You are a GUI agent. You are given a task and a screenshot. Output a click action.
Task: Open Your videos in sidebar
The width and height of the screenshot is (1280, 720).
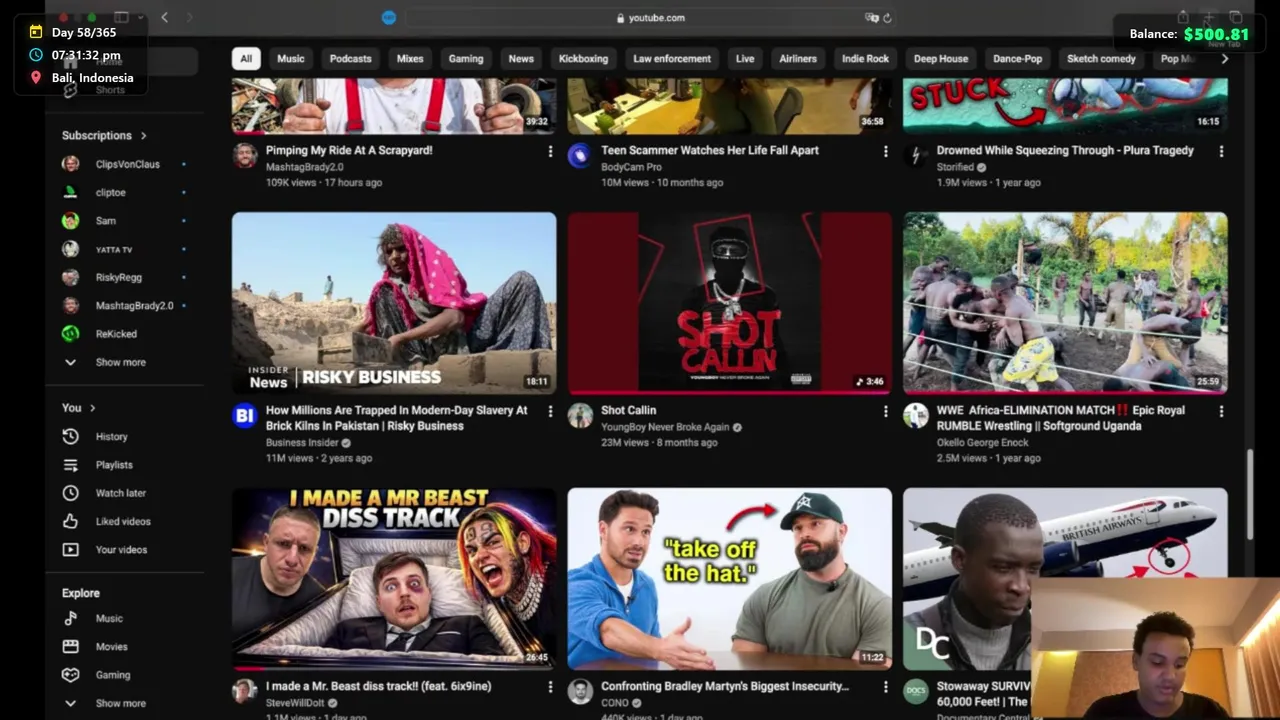[121, 549]
